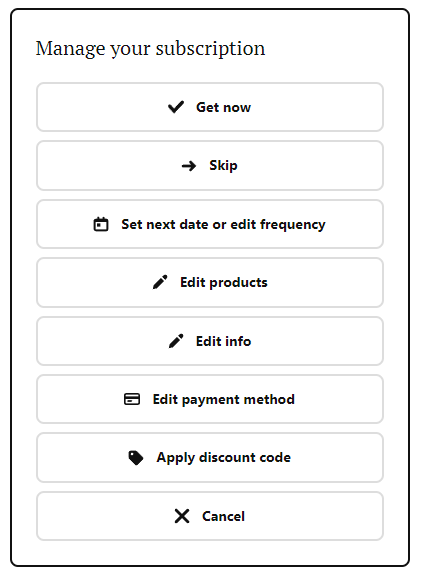Click the Manage your subscription heading

pos(150,49)
